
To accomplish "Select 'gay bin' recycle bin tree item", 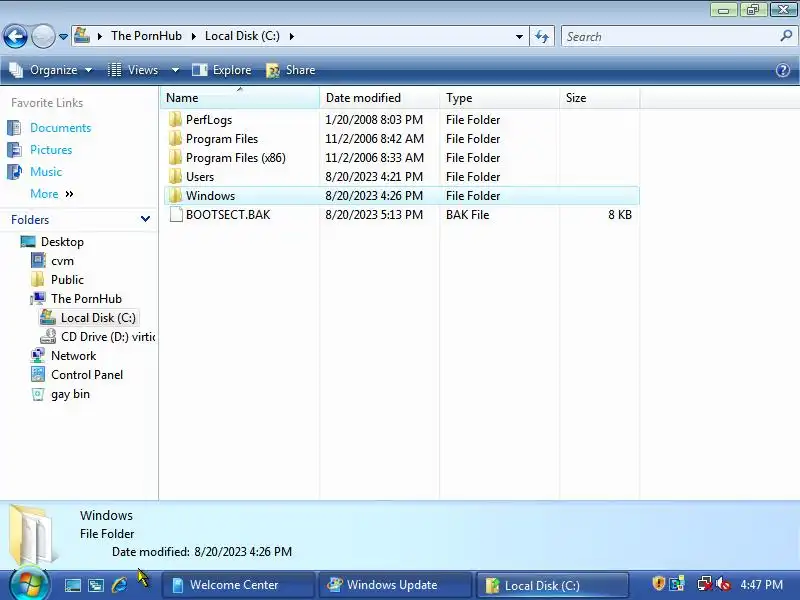I will coord(70,394).
